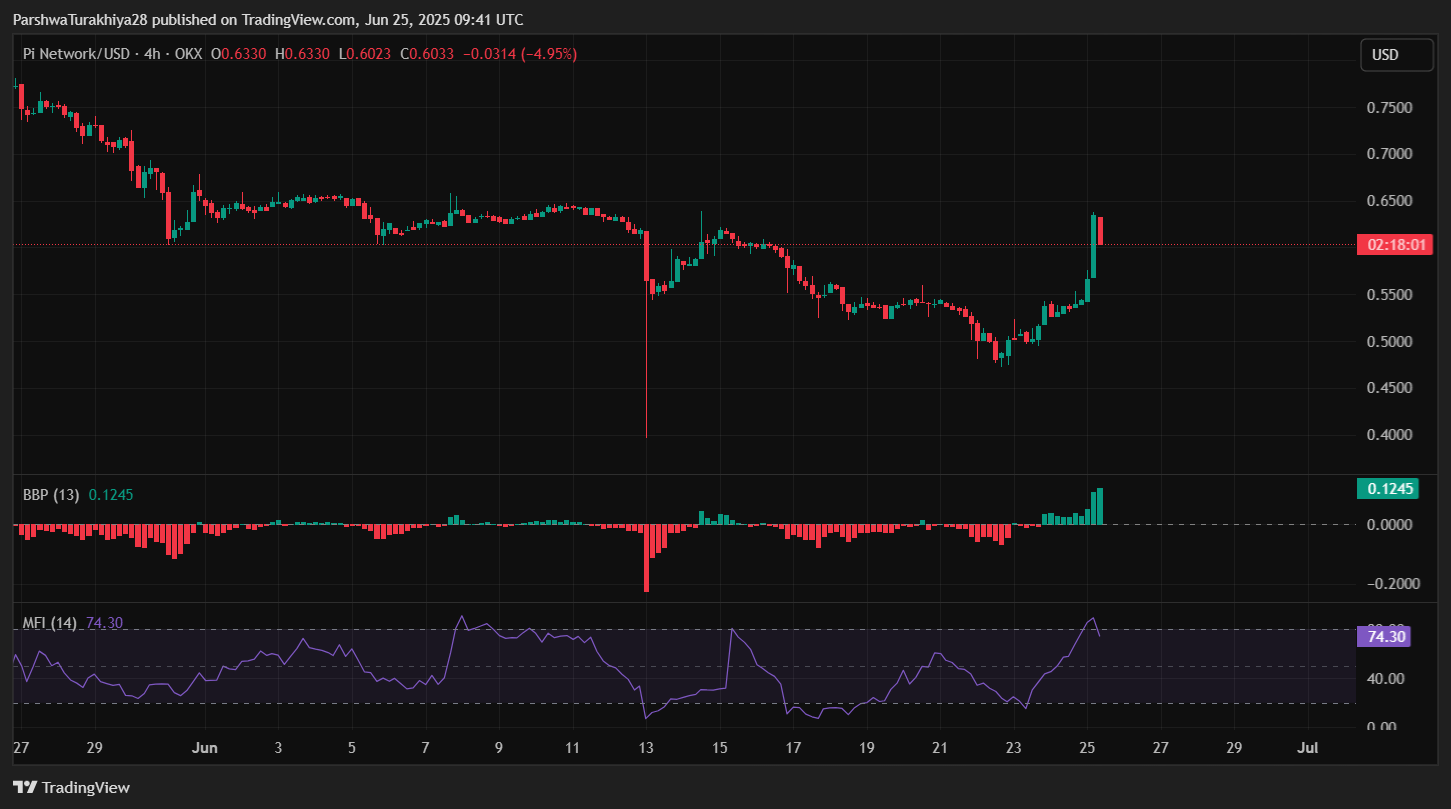
Task: Click the tall green candle near June 25
Action: pos(1093,246)
